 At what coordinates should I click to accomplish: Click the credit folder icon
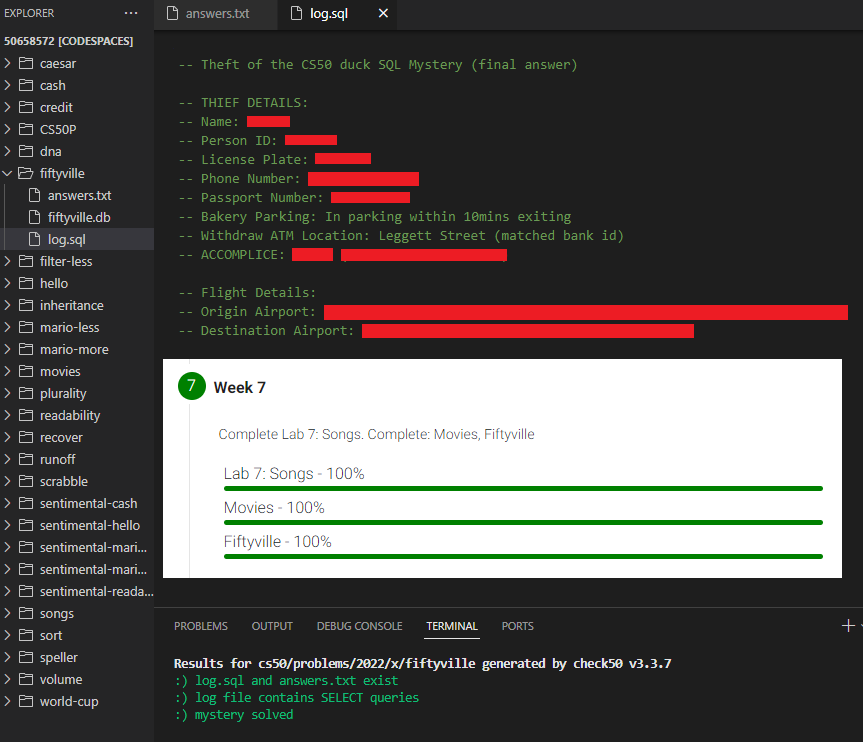tap(26, 107)
